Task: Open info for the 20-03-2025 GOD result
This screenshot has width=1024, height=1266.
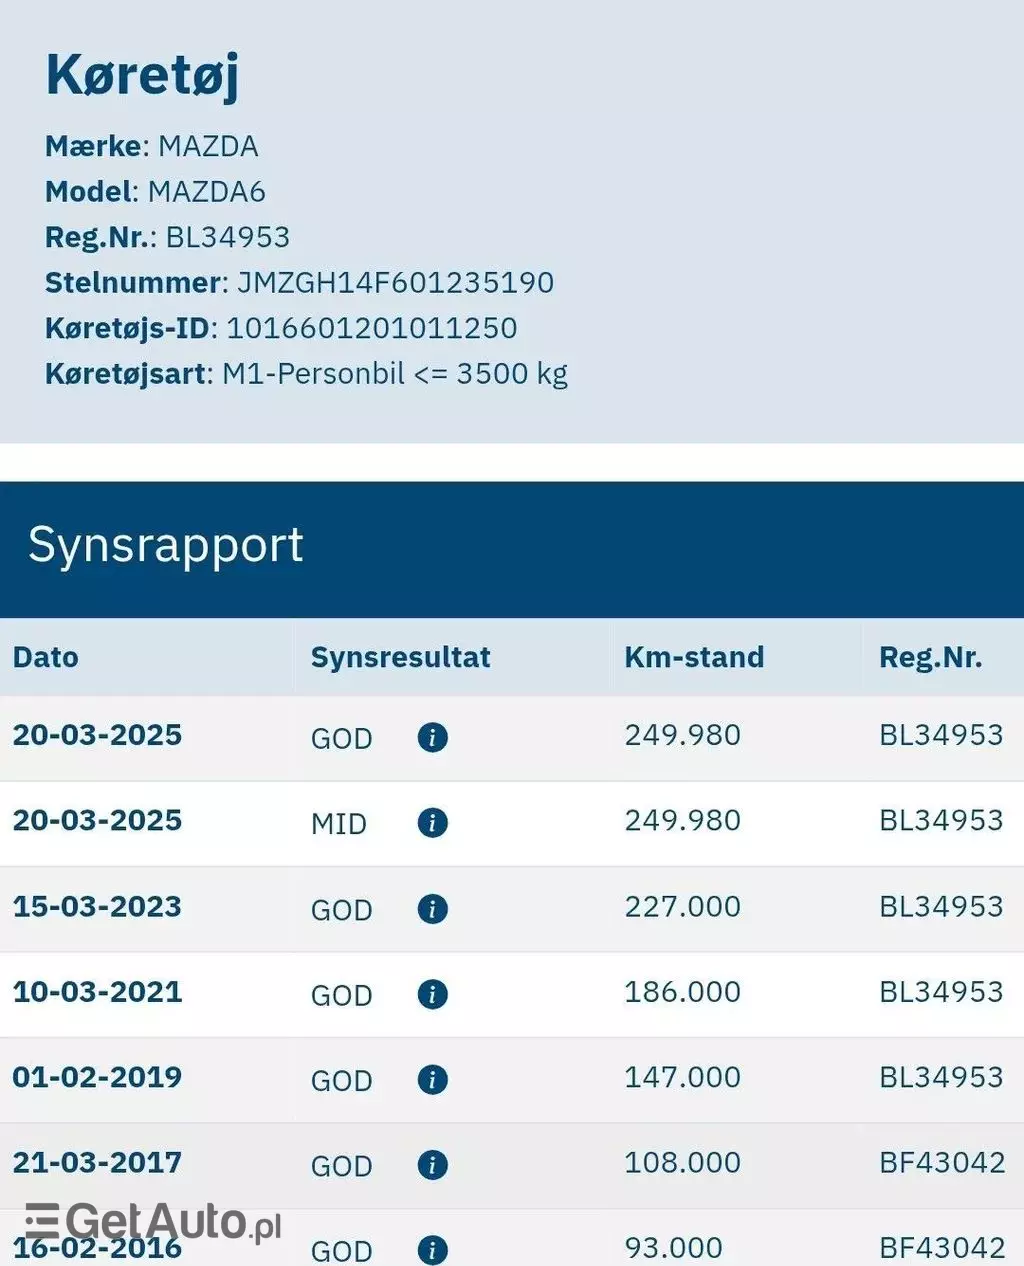Action: tap(432, 738)
